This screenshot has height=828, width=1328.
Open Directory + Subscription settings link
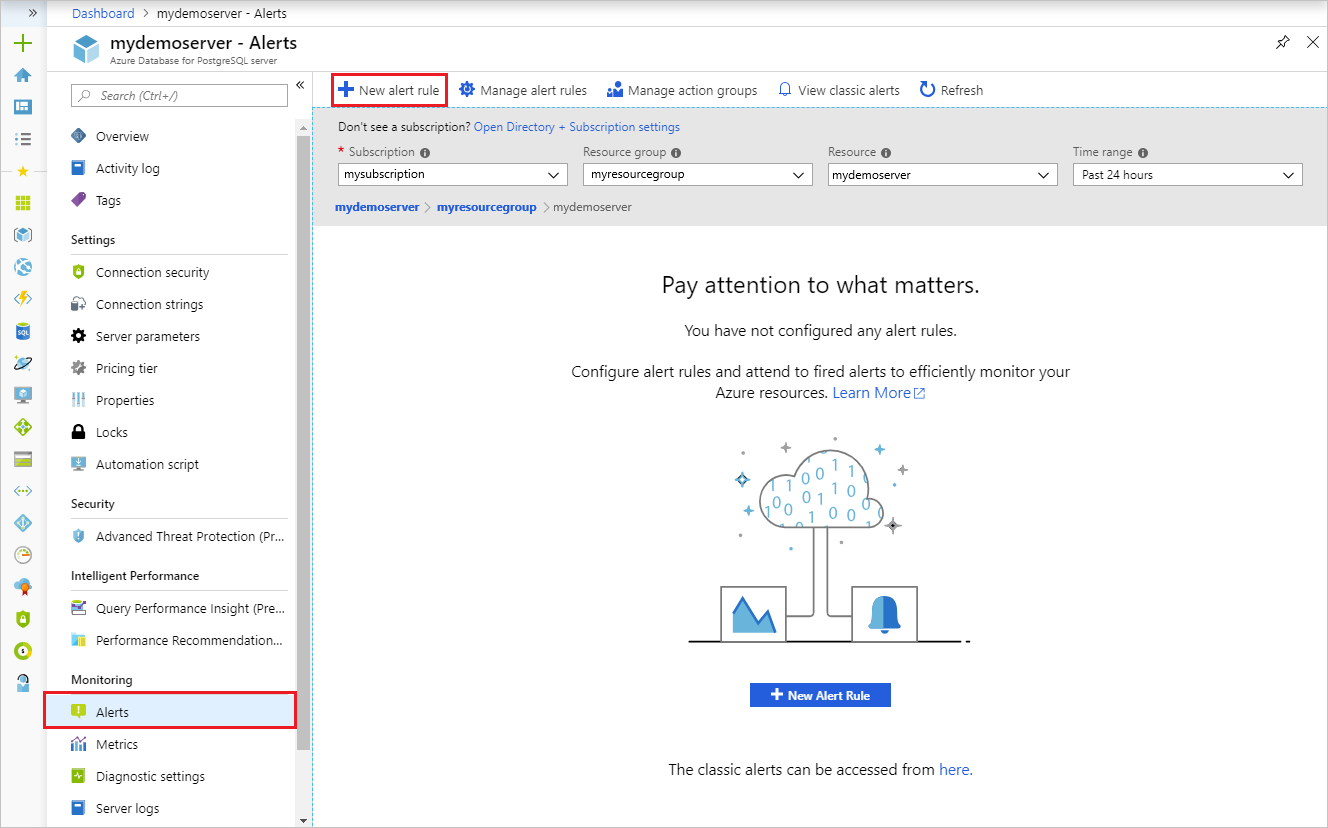[577, 127]
